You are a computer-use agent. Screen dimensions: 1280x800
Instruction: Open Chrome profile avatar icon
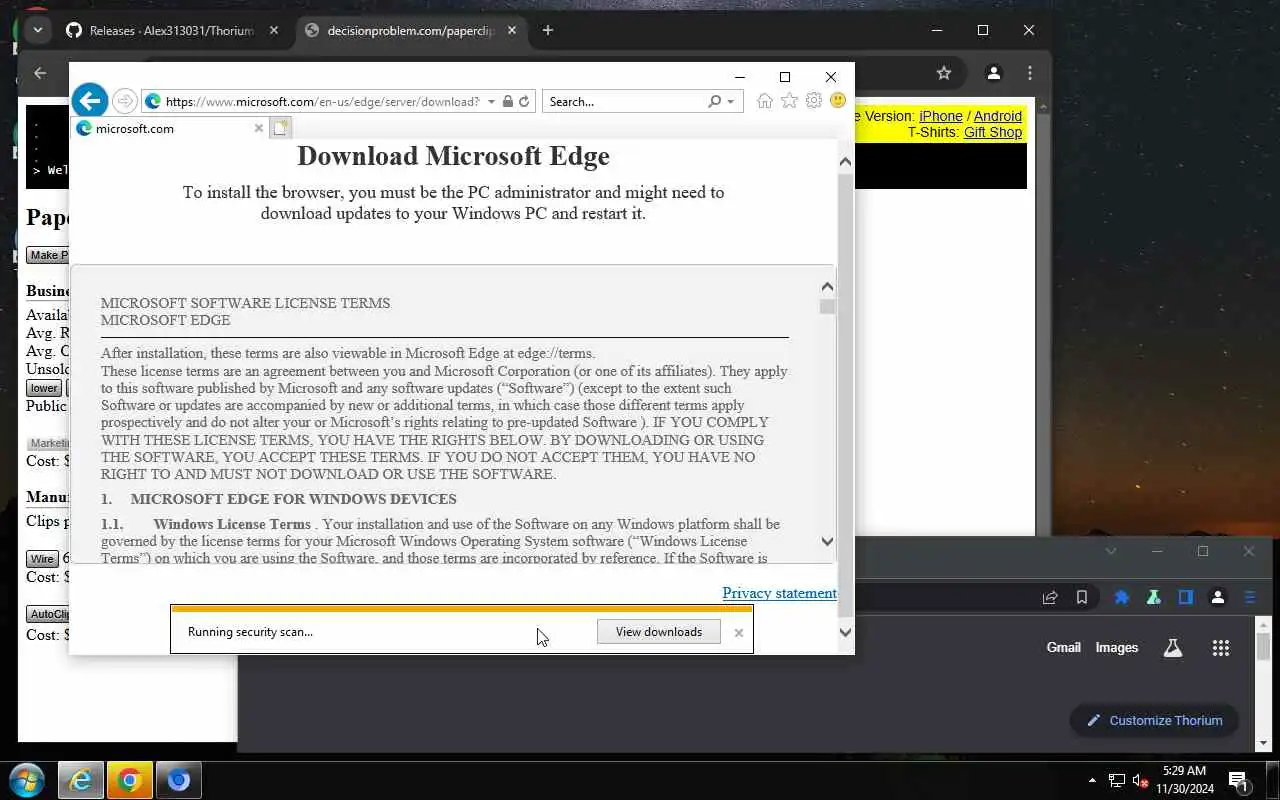(993, 72)
